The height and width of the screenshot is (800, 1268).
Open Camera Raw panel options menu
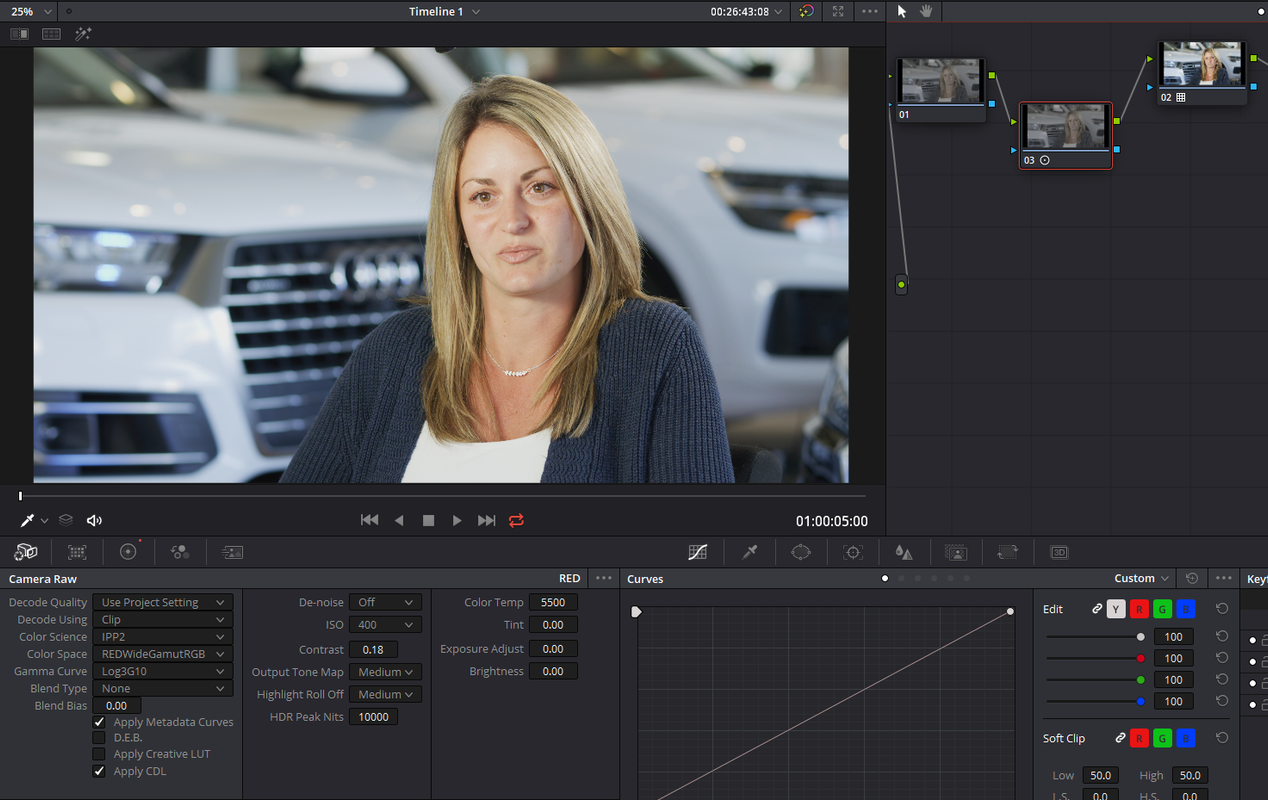pos(603,578)
